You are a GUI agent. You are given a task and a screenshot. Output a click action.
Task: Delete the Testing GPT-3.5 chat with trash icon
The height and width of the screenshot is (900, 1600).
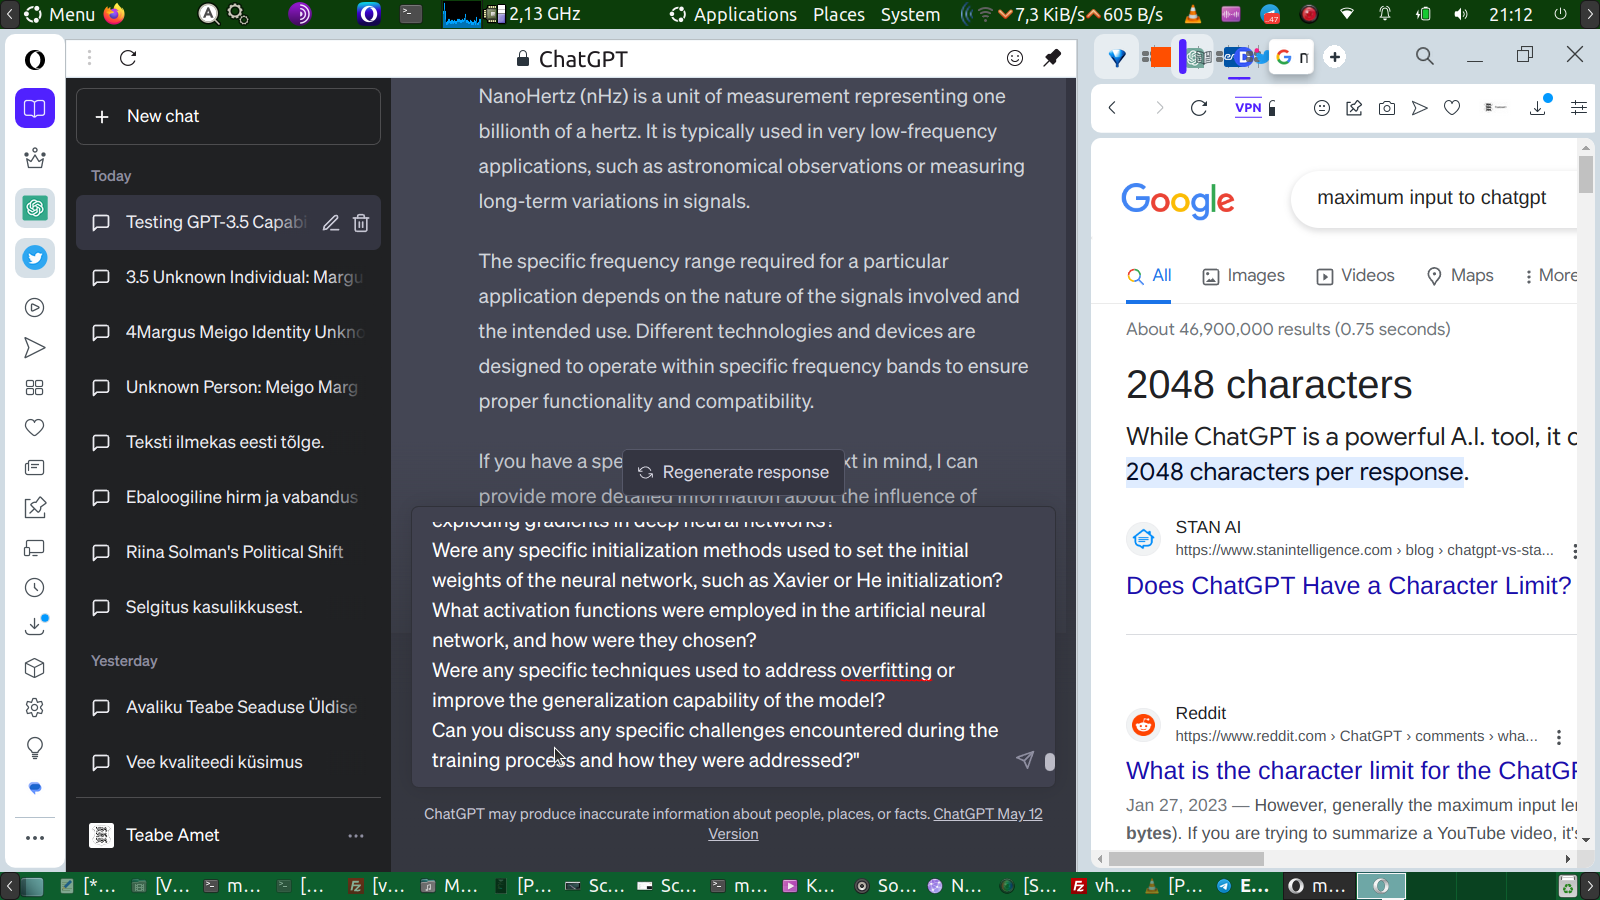tap(361, 223)
